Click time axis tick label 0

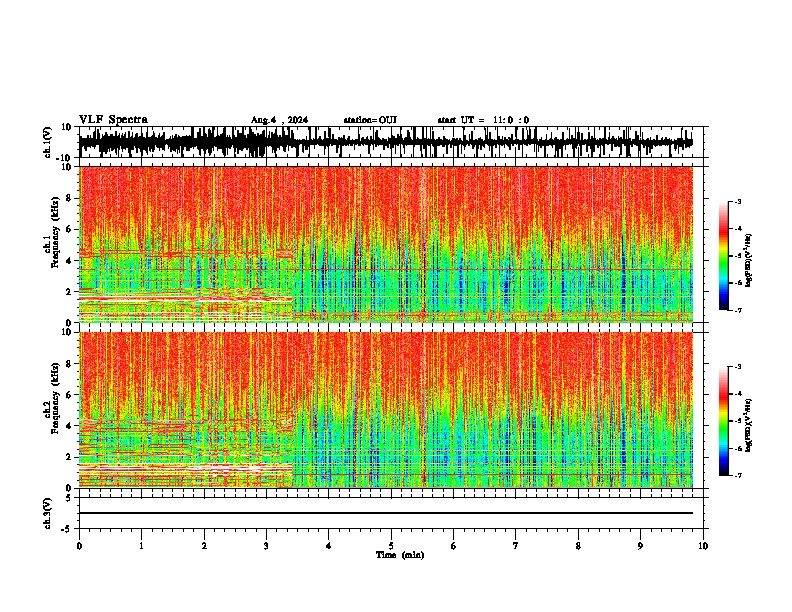[79, 546]
